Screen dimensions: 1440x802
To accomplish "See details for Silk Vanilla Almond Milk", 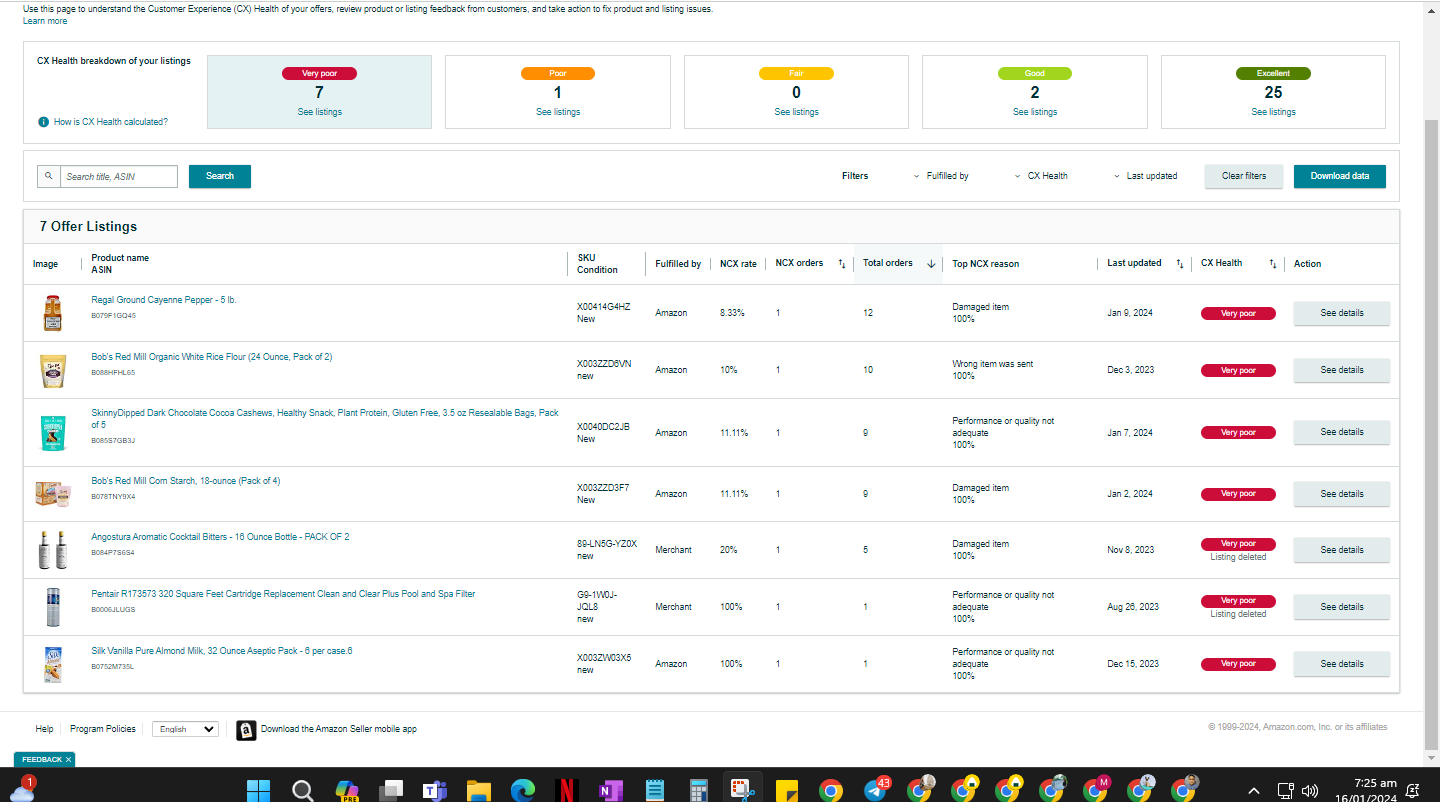I will click(x=1342, y=664).
